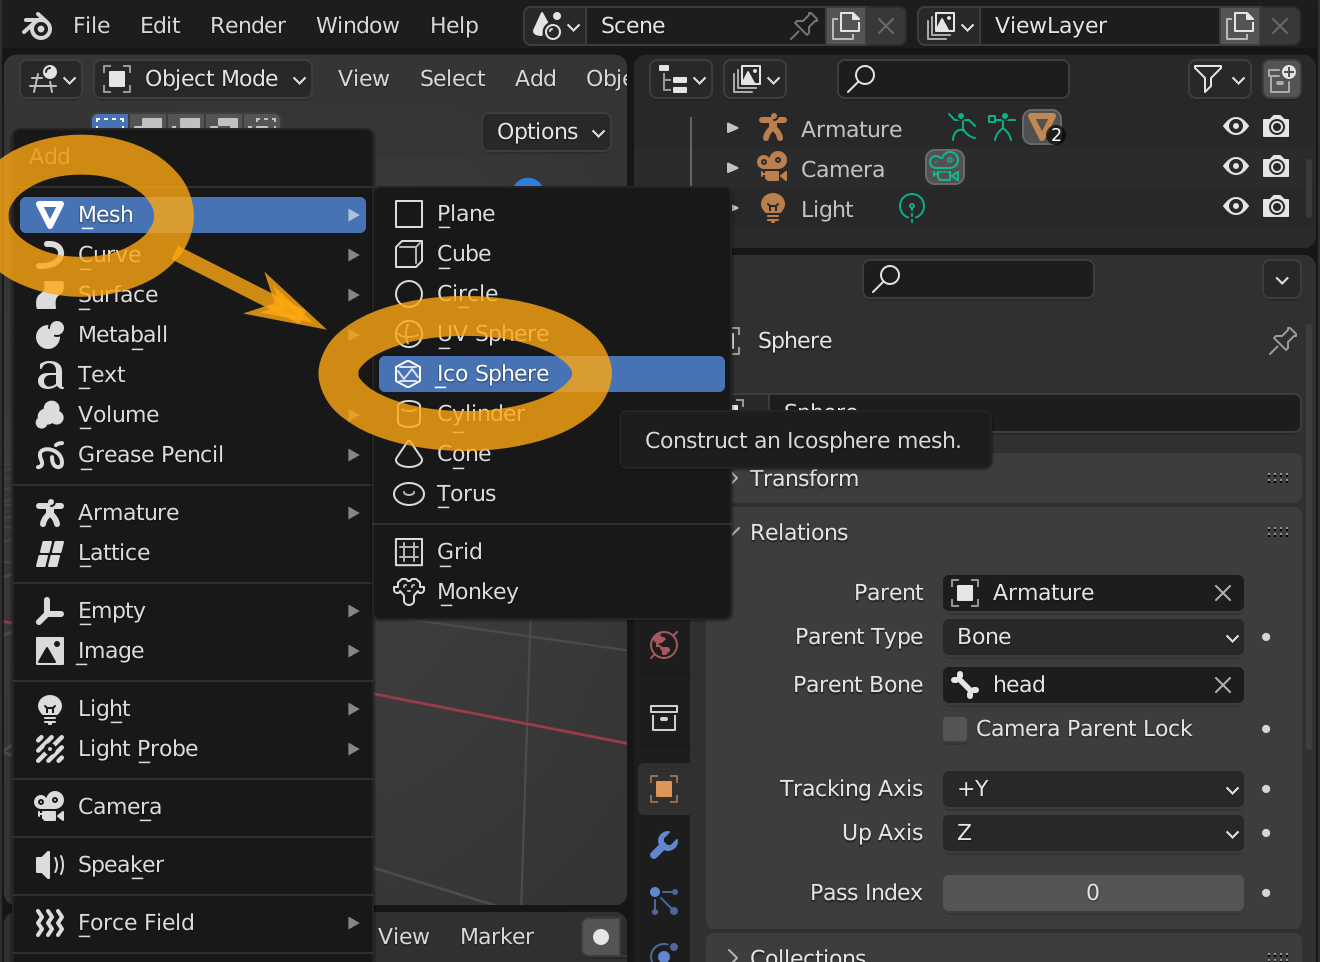Select the Armature object icon in the outliner

[x=772, y=128]
